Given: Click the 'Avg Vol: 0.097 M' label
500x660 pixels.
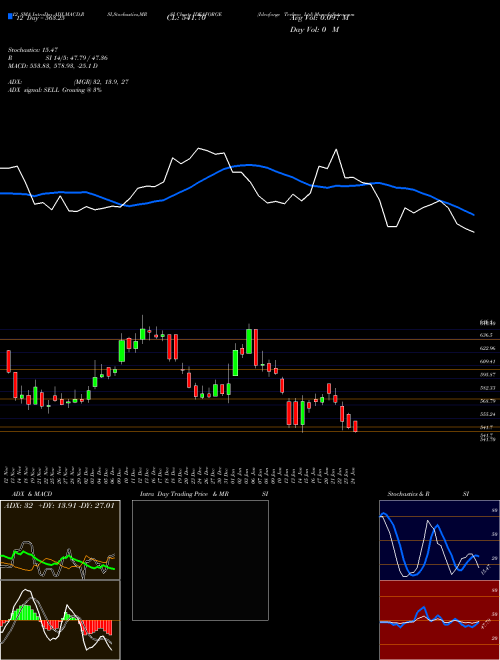Looking at the screenshot, I should [x=319, y=19].
